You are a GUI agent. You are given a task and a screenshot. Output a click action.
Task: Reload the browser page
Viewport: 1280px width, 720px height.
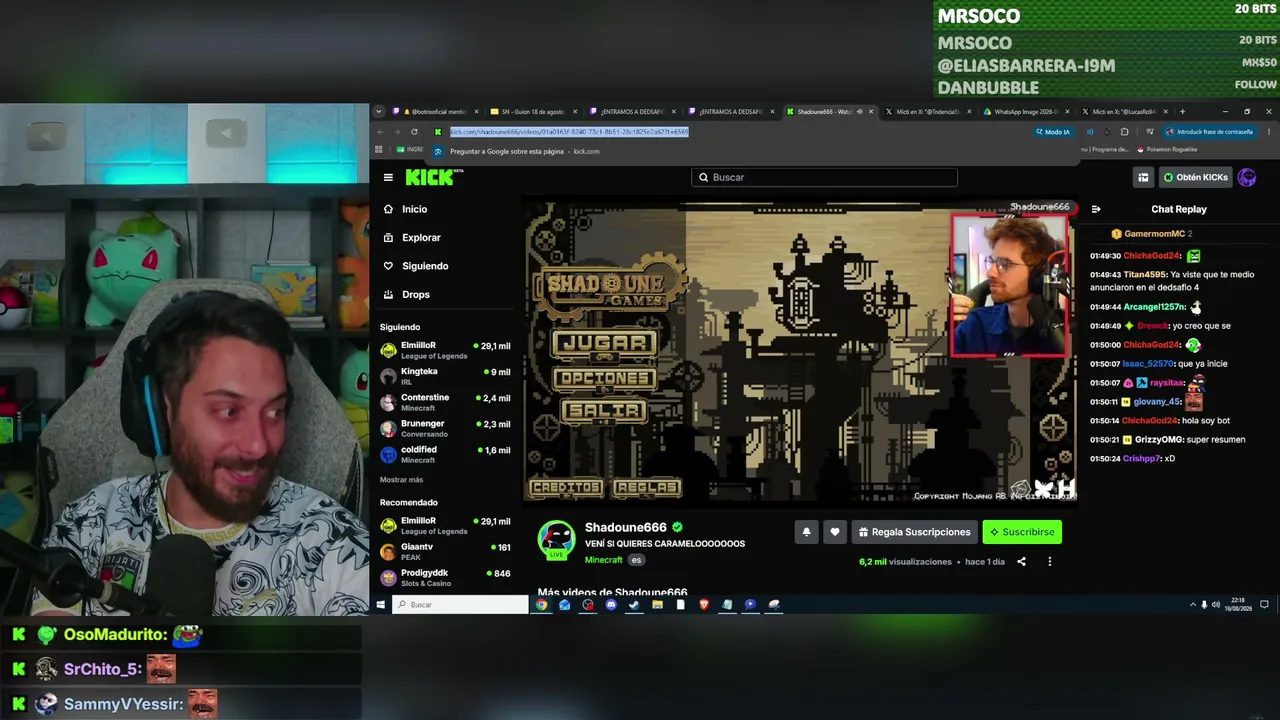pos(414,132)
